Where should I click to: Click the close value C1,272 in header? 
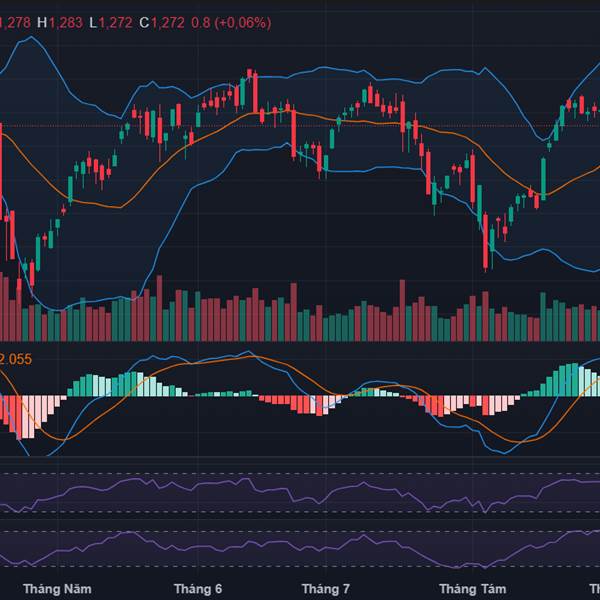tap(162, 23)
